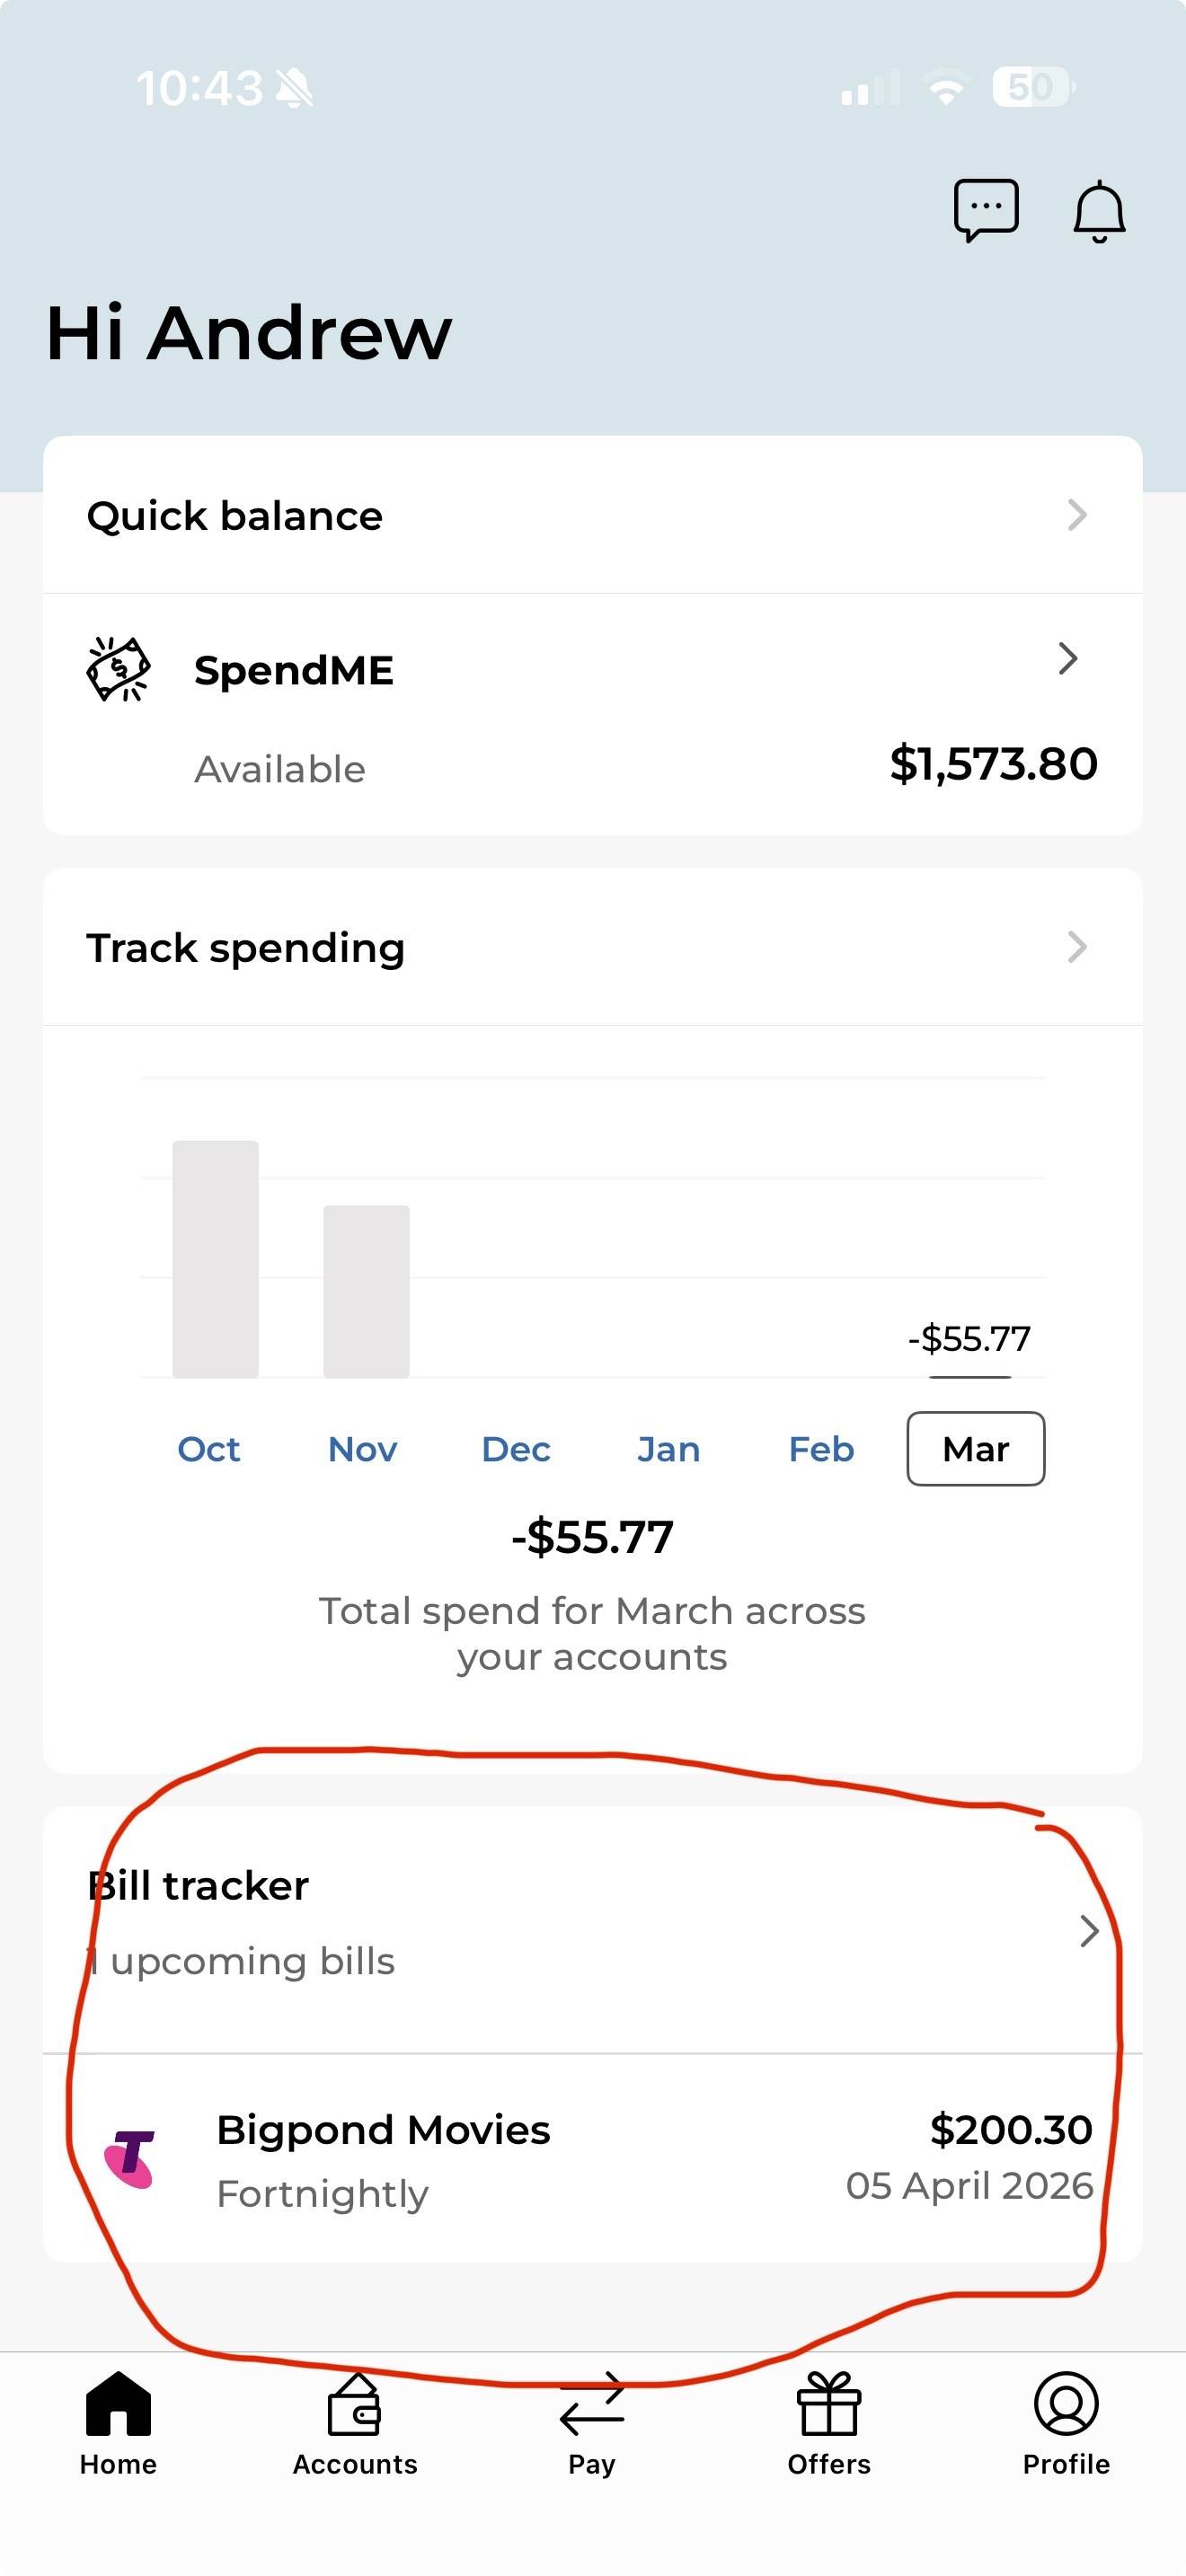The width and height of the screenshot is (1186, 2576).
Task: Select Oct in spending months
Action: point(209,1449)
